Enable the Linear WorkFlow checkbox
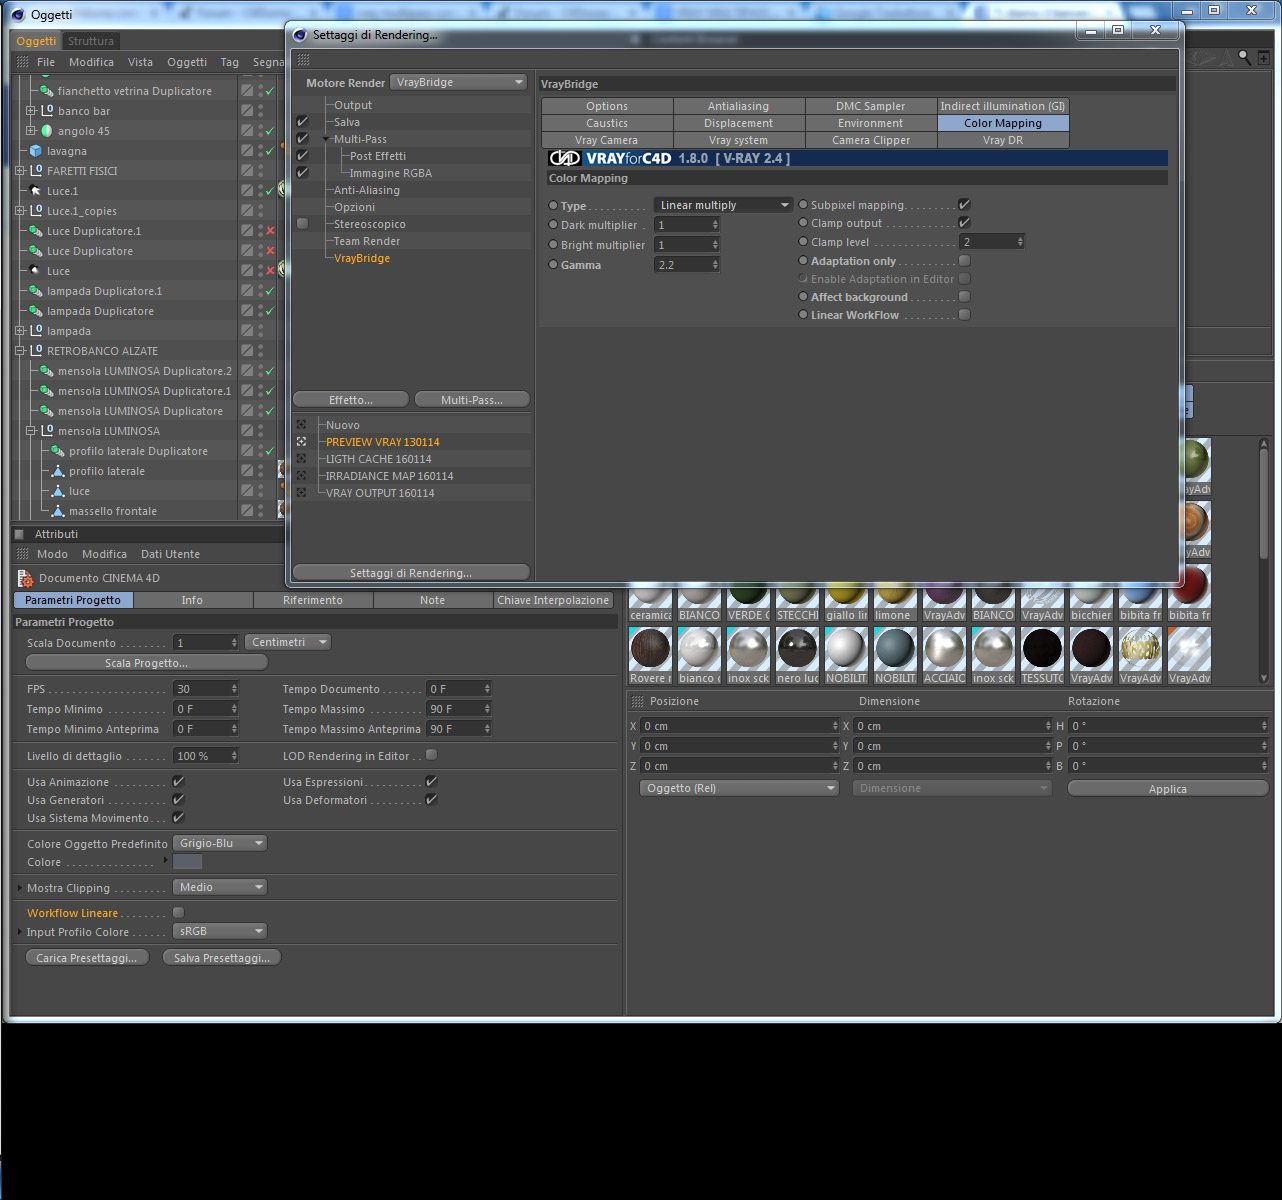This screenshot has height=1200, width=1282. (964, 315)
